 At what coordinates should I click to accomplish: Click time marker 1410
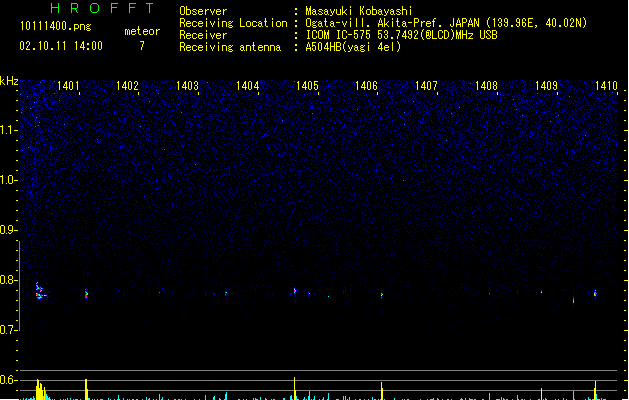[x=606, y=86]
